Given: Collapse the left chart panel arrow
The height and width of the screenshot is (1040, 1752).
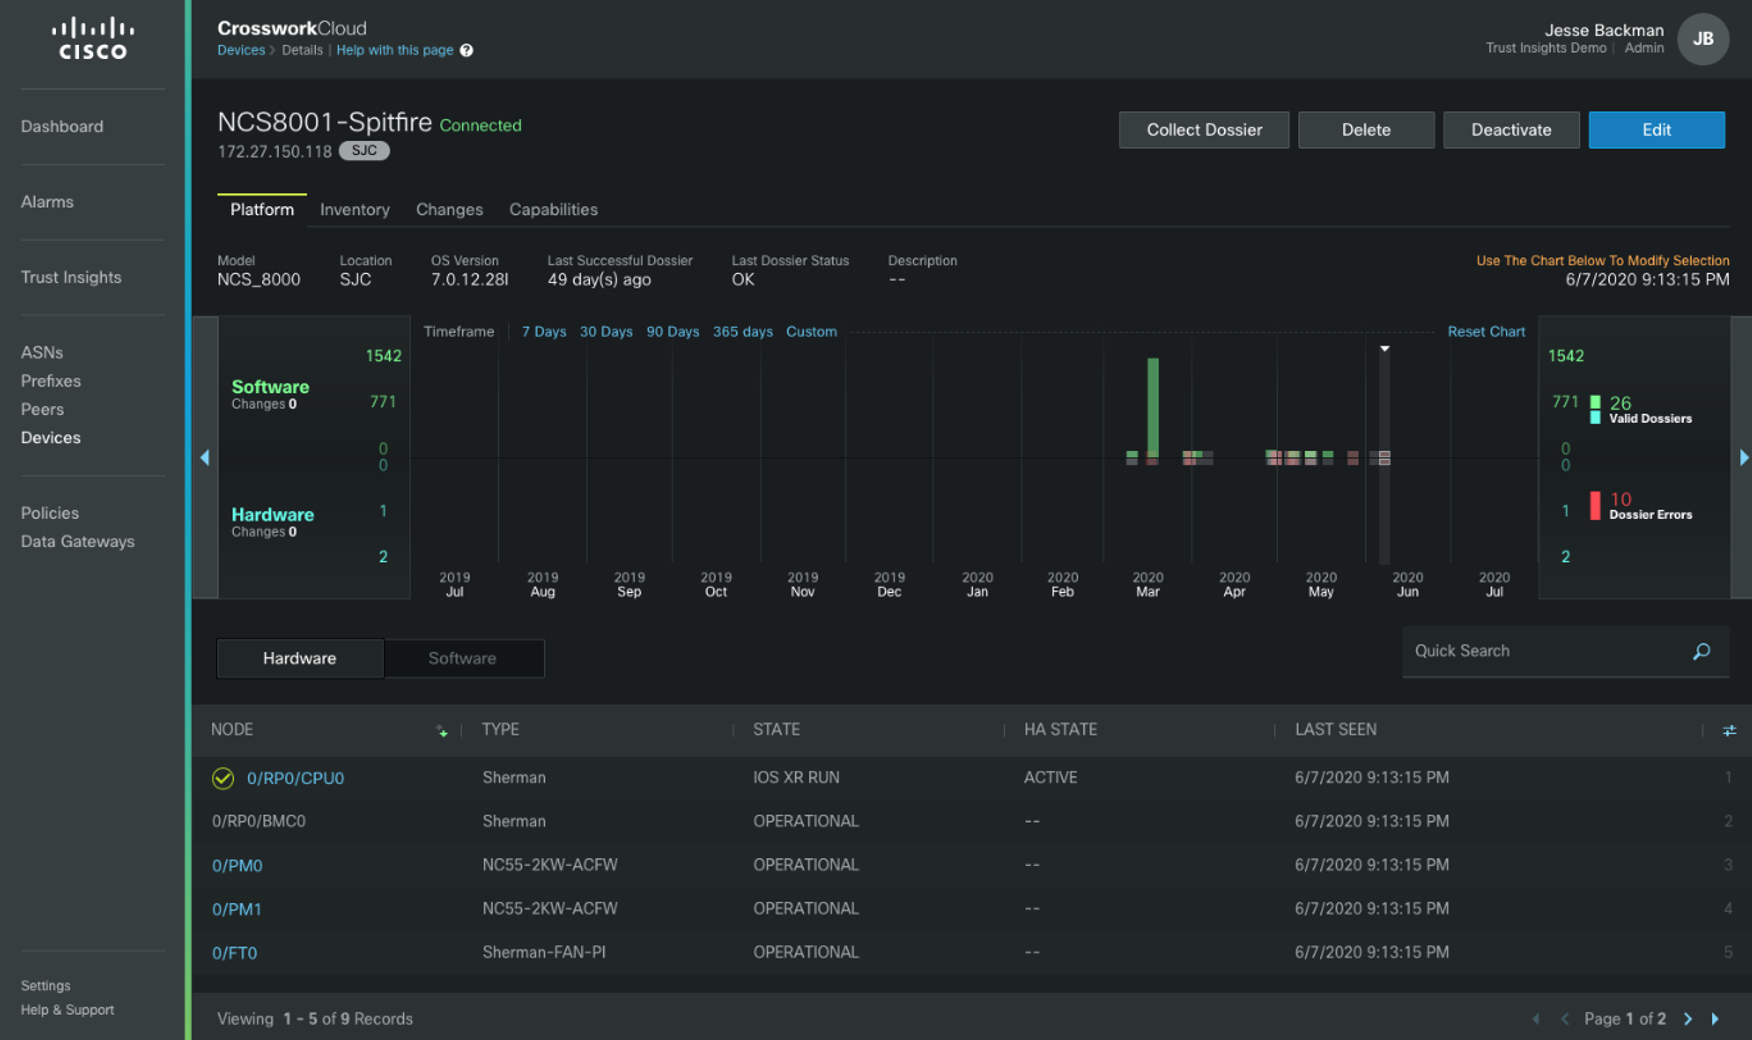Looking at the screenshot, I should click(205, 457).
